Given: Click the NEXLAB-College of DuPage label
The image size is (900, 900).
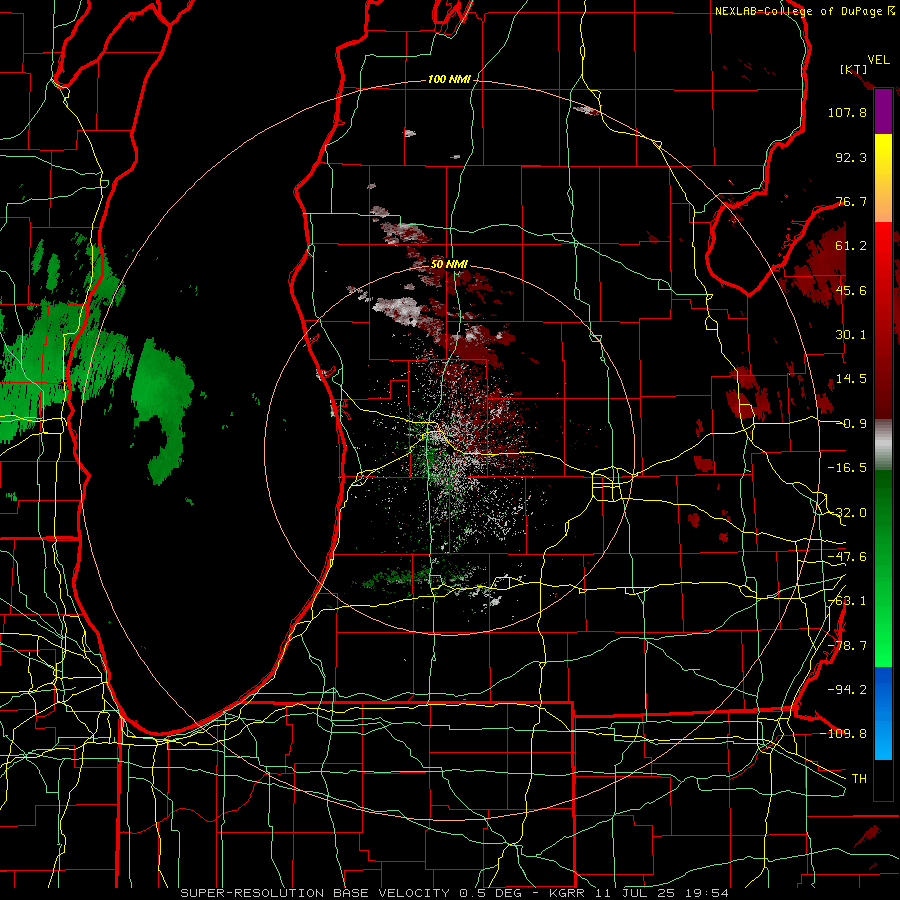Looking at the screenshot, I should (804, 11).
